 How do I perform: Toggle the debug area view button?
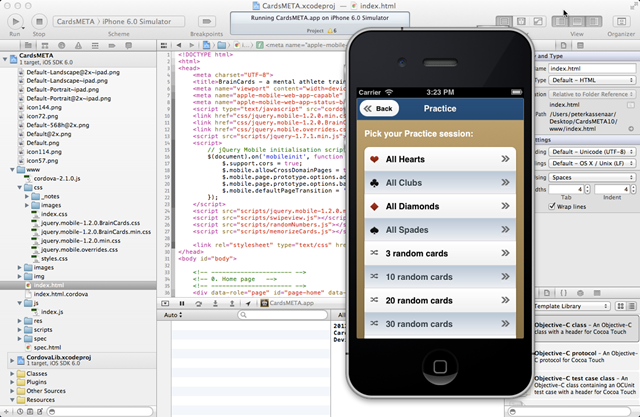click(577, 21)
